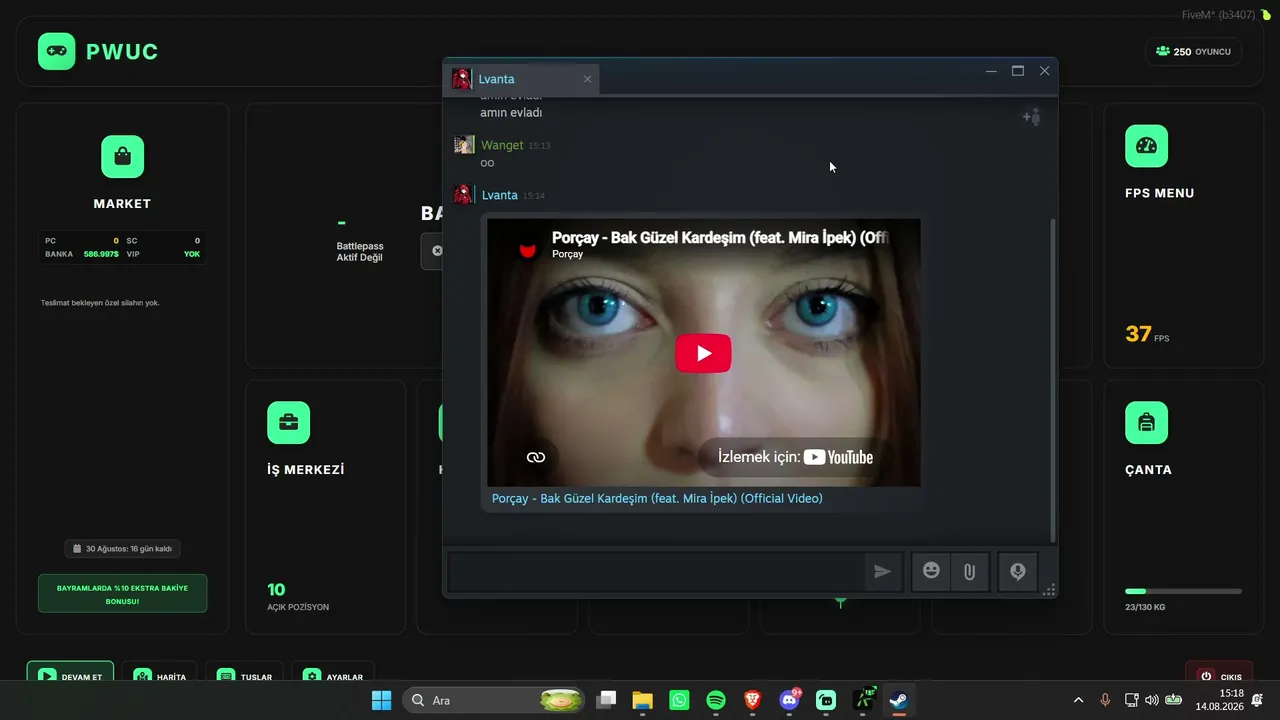Click Lvanta's avatar beside the video message
Screen dimensions: 1280x720
click(464, 195)
